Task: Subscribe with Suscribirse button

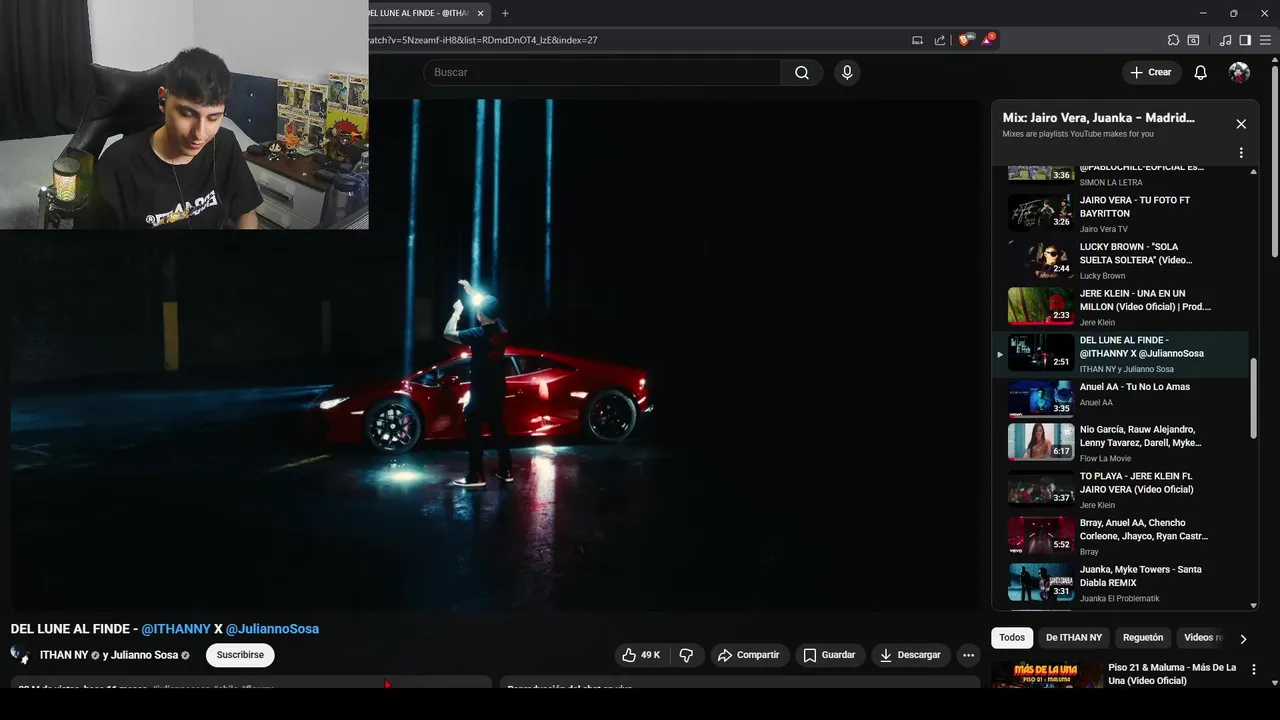Action: [x=240, y=655]
